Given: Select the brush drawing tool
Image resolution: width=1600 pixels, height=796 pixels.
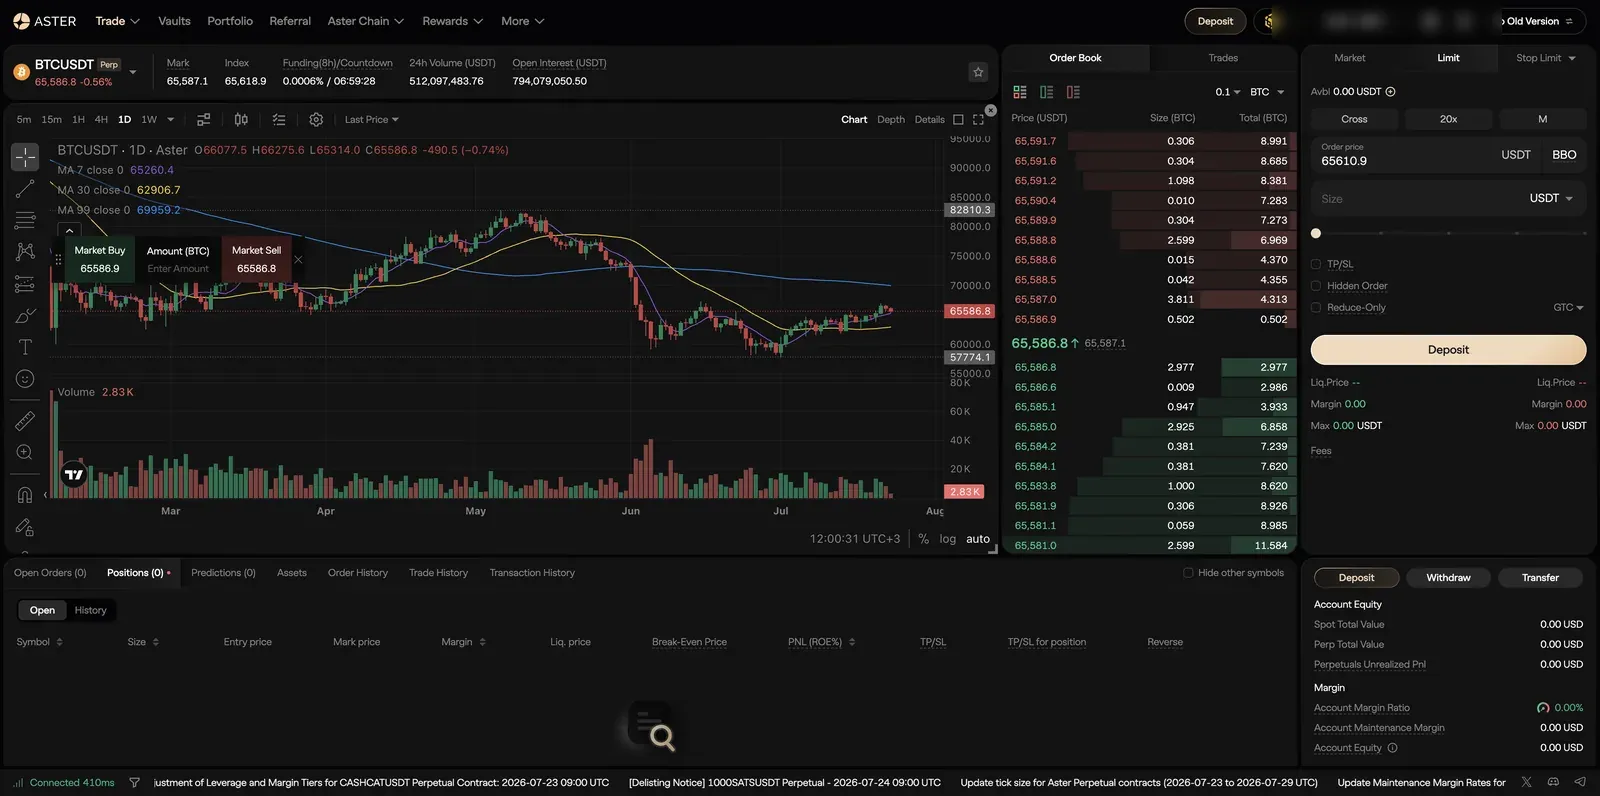Looking at the screenshot, I should click(x=25, y=316).
